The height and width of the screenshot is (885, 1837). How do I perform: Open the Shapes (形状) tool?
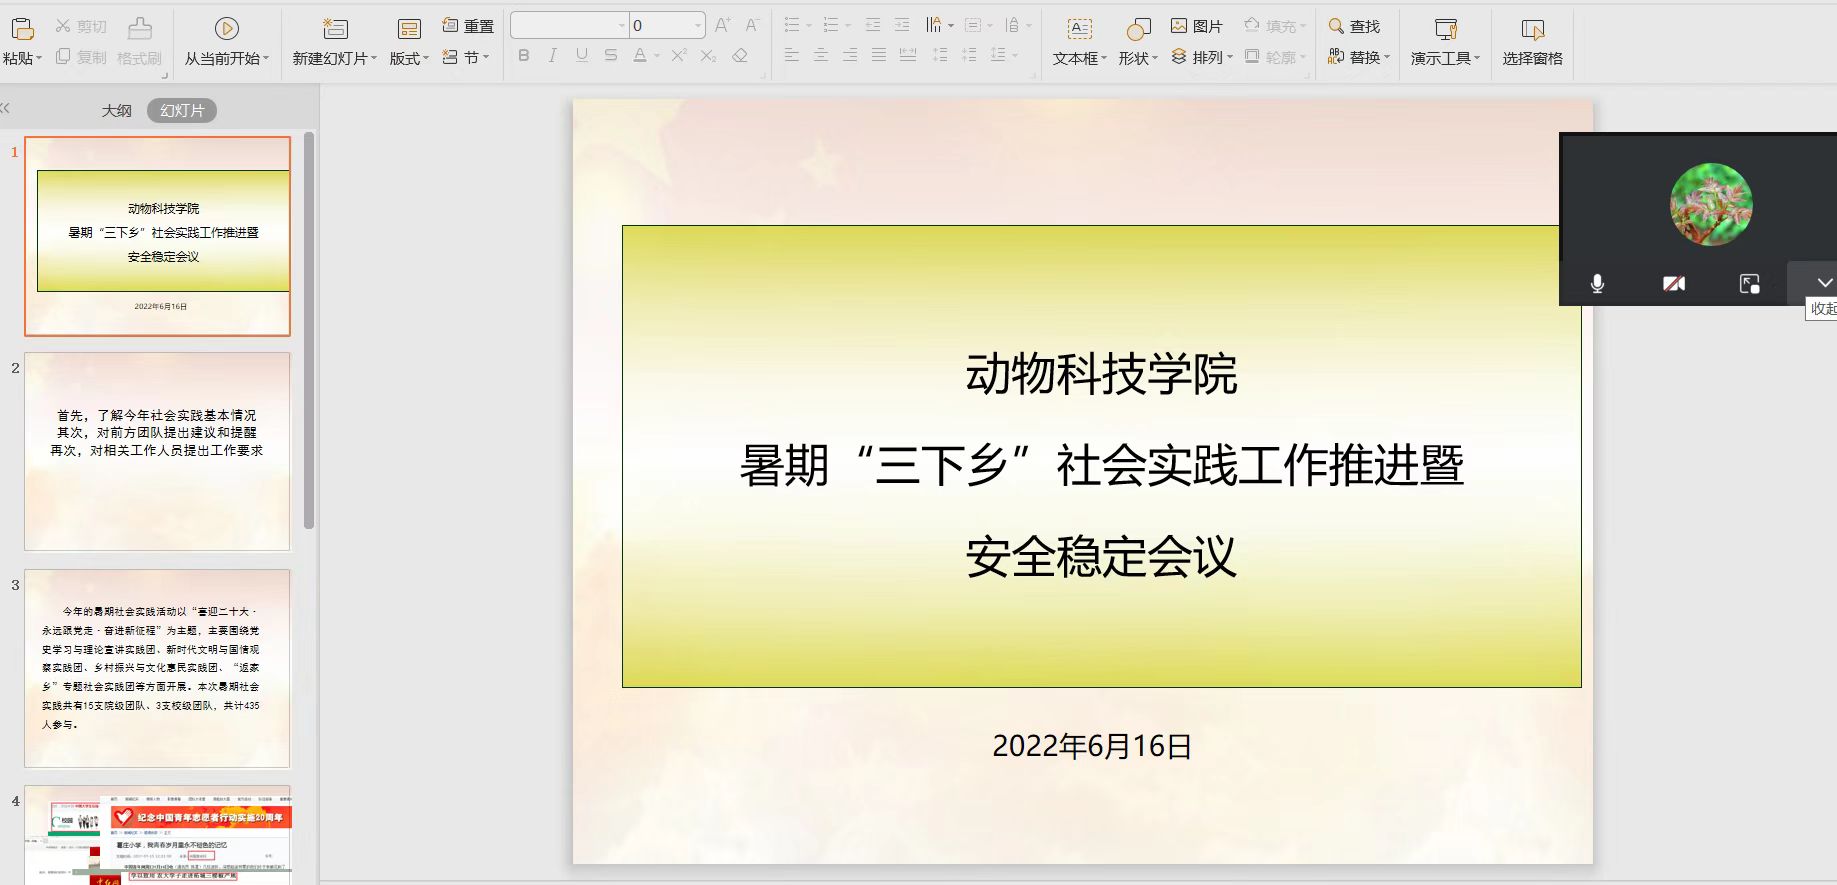(x=1138, y=29)
